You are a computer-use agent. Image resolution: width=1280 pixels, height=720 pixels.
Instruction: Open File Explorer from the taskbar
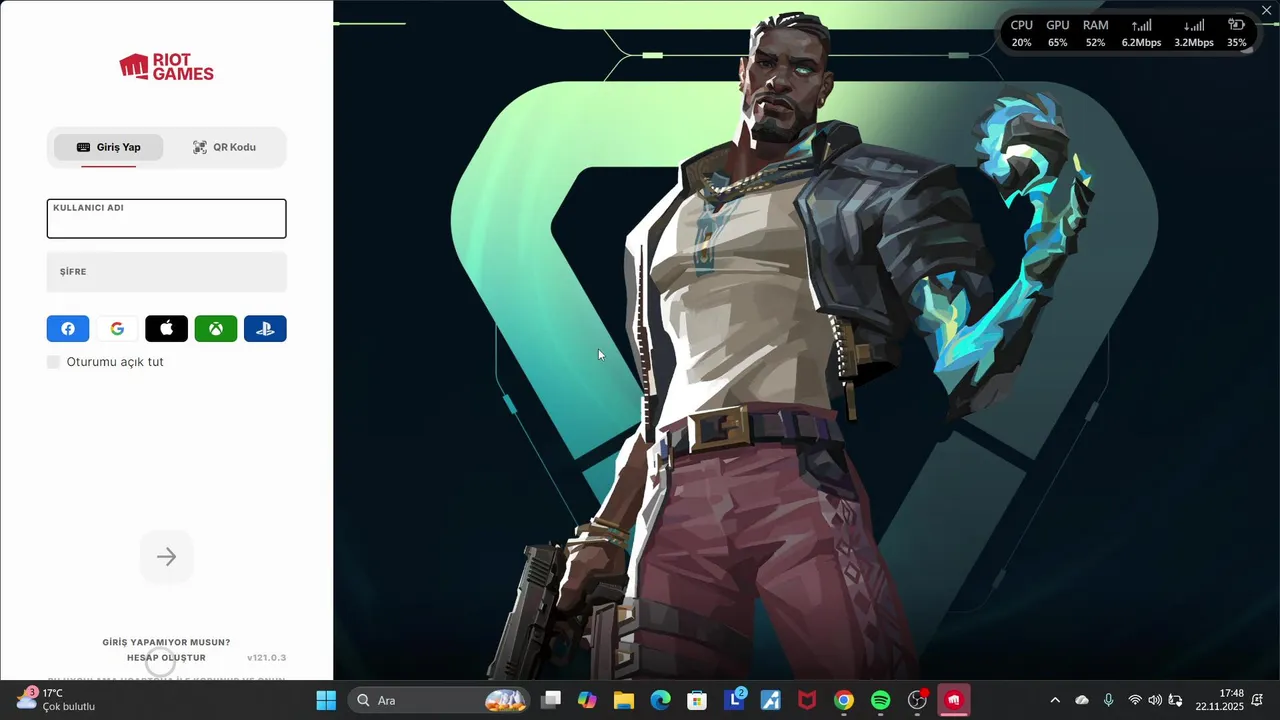[x=624, y=700]
